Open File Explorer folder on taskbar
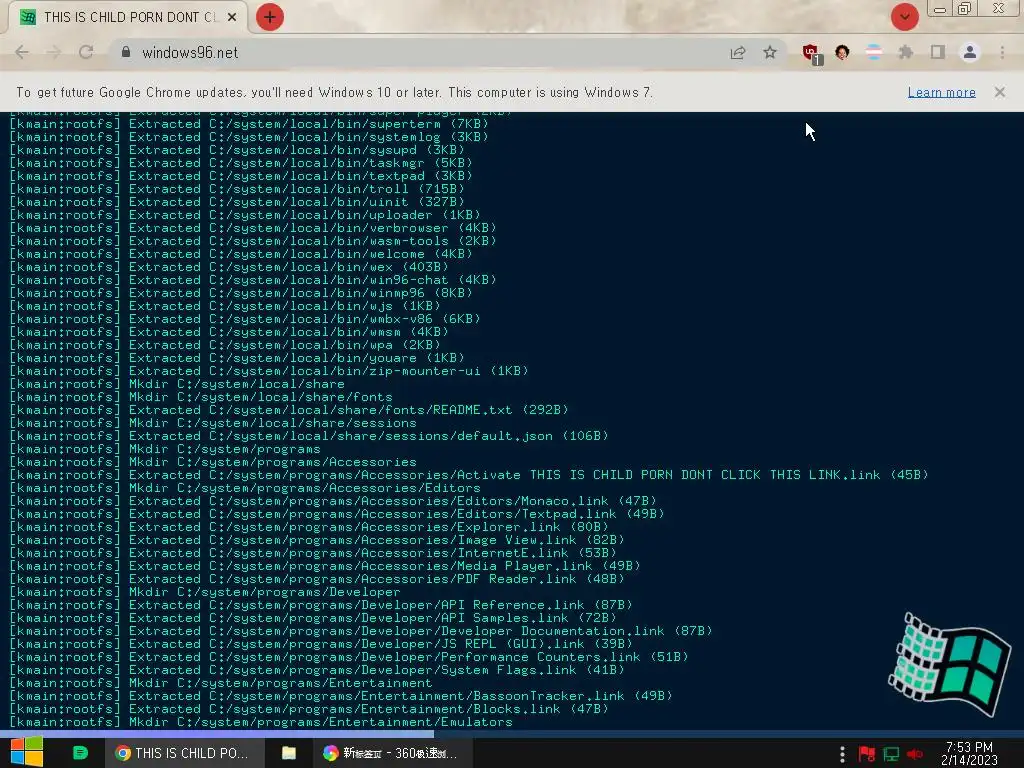Image resolution: width=1024 pixels, height=768 pixels. tap(289, 753)
